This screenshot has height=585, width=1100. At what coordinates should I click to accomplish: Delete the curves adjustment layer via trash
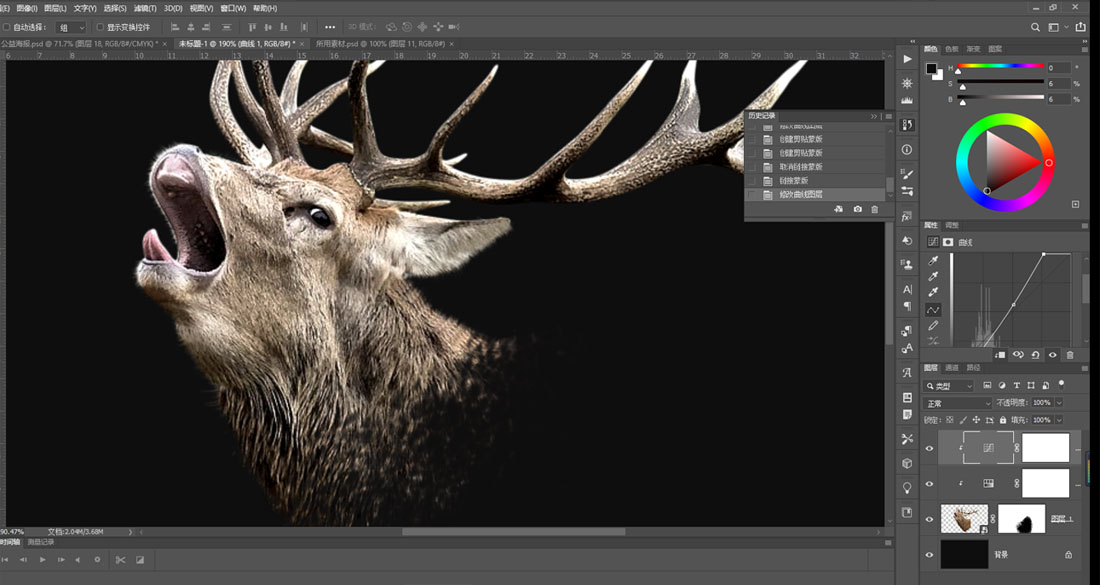[1070, 355]
